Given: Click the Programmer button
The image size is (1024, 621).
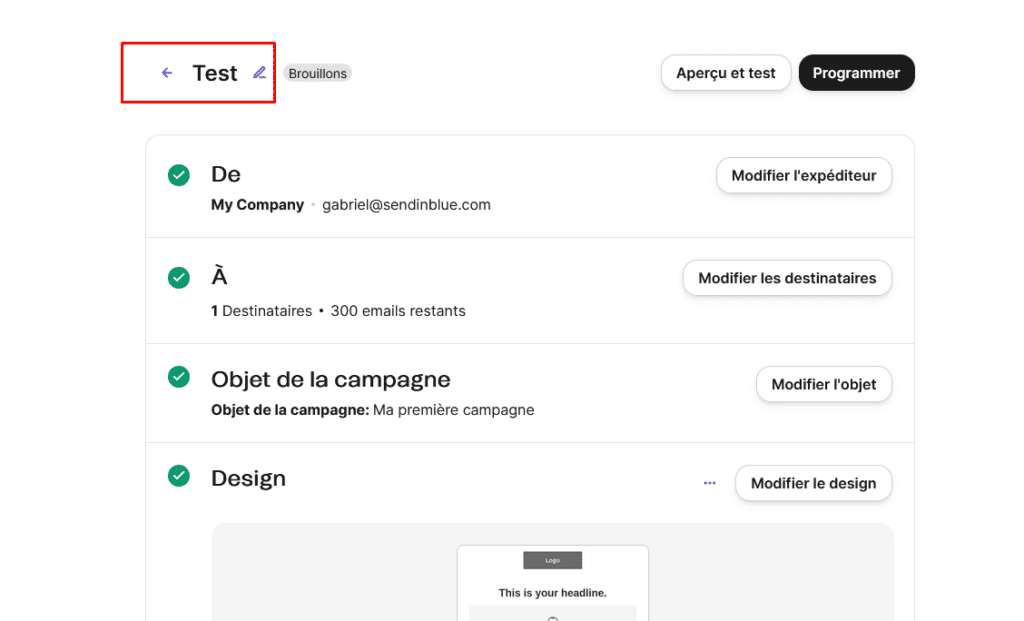Looking at the screenshot, I should pyautogui.click(x=856, y=72).
